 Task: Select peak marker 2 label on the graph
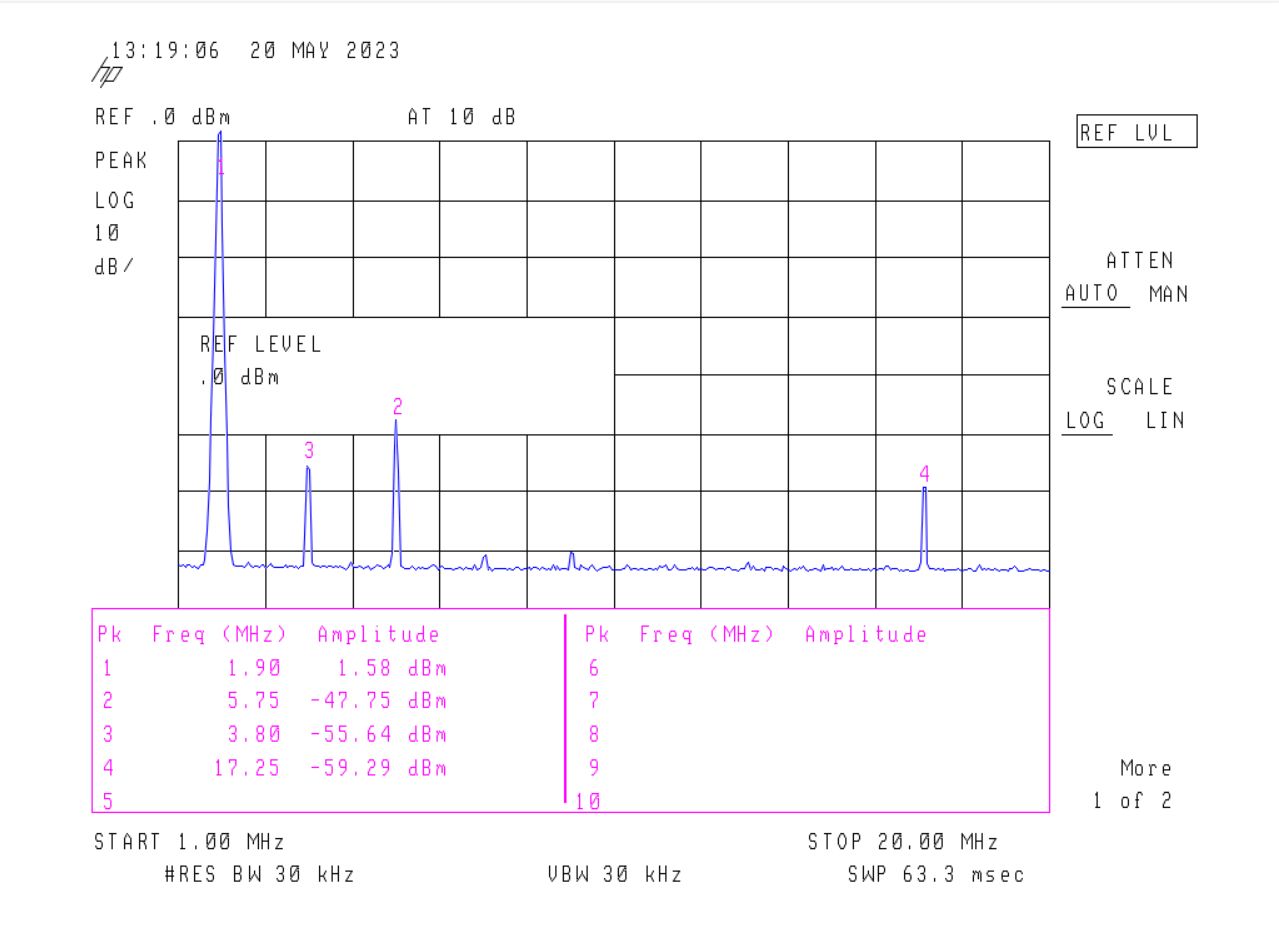click(x=397, y=406)
